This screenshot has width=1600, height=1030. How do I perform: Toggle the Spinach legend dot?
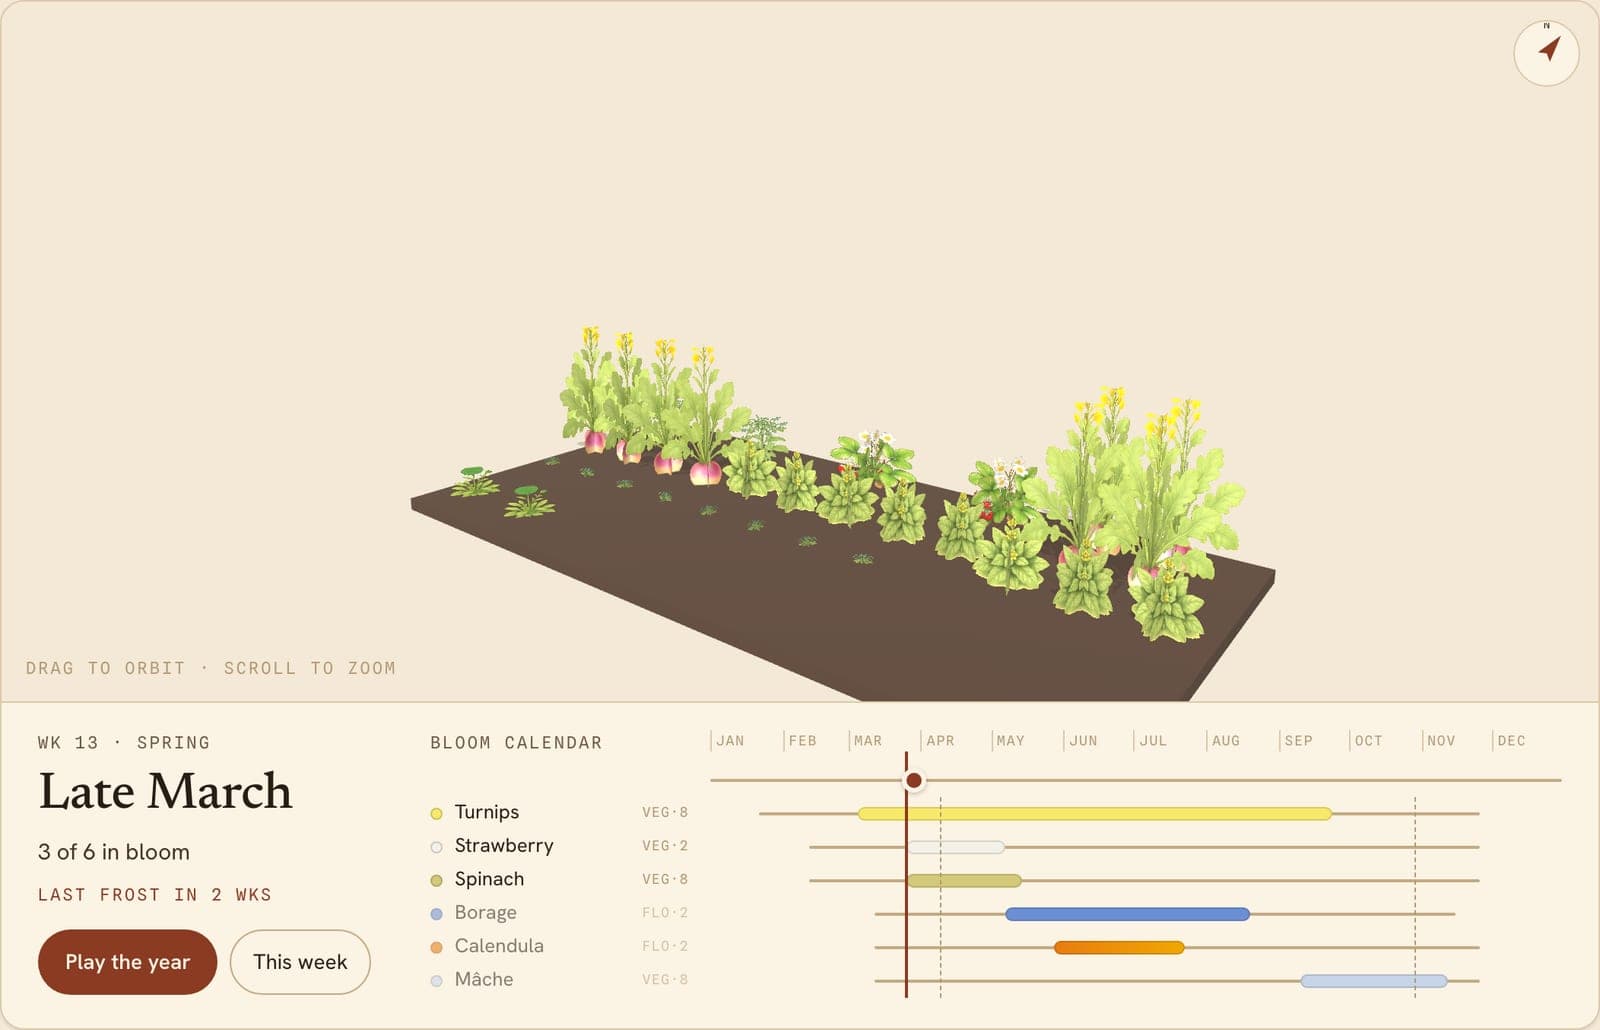[x=436, y=880]
